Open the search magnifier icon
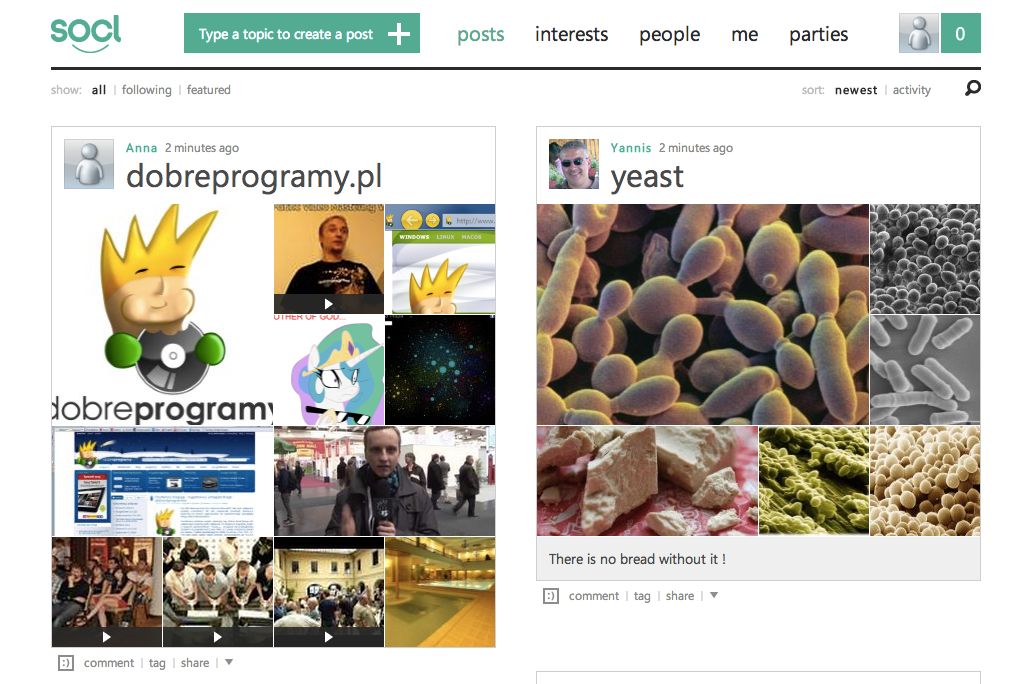 coord(972,88)
